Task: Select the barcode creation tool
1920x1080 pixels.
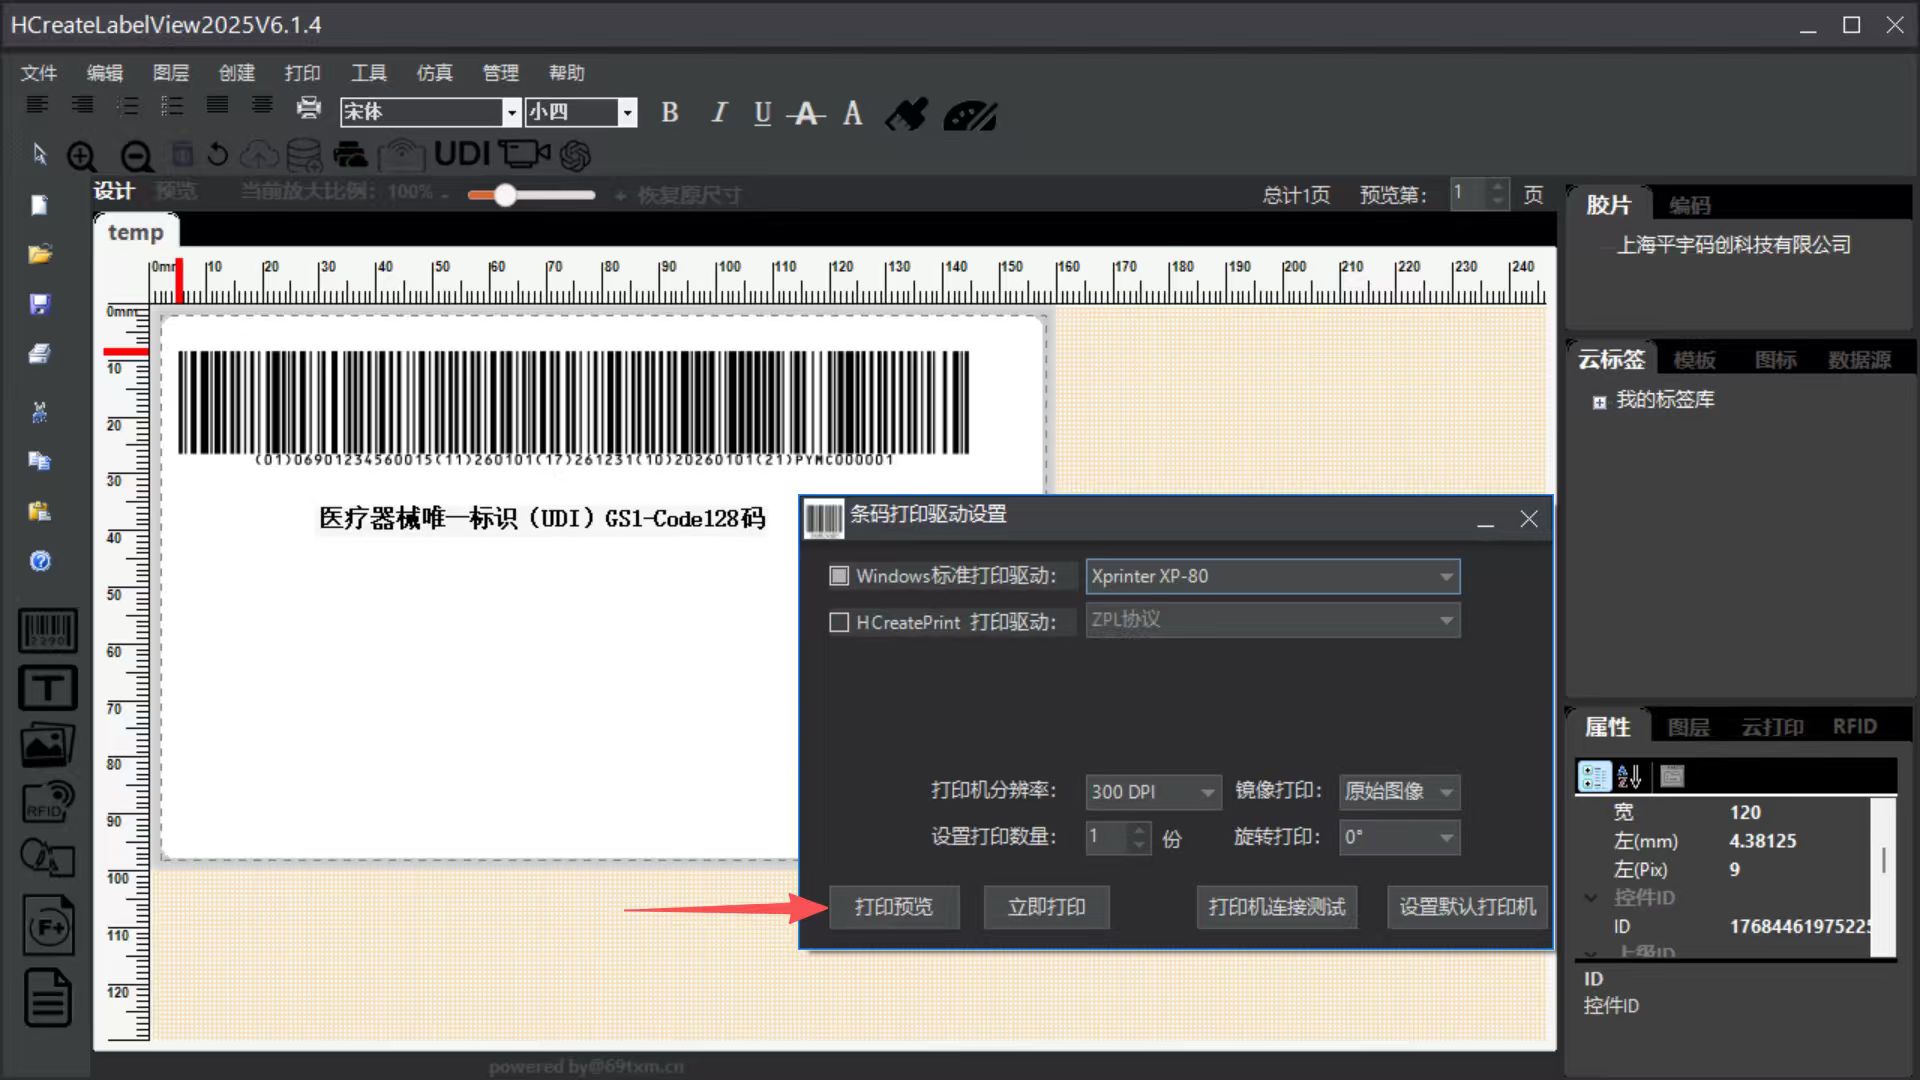Action: coord(47,631)
